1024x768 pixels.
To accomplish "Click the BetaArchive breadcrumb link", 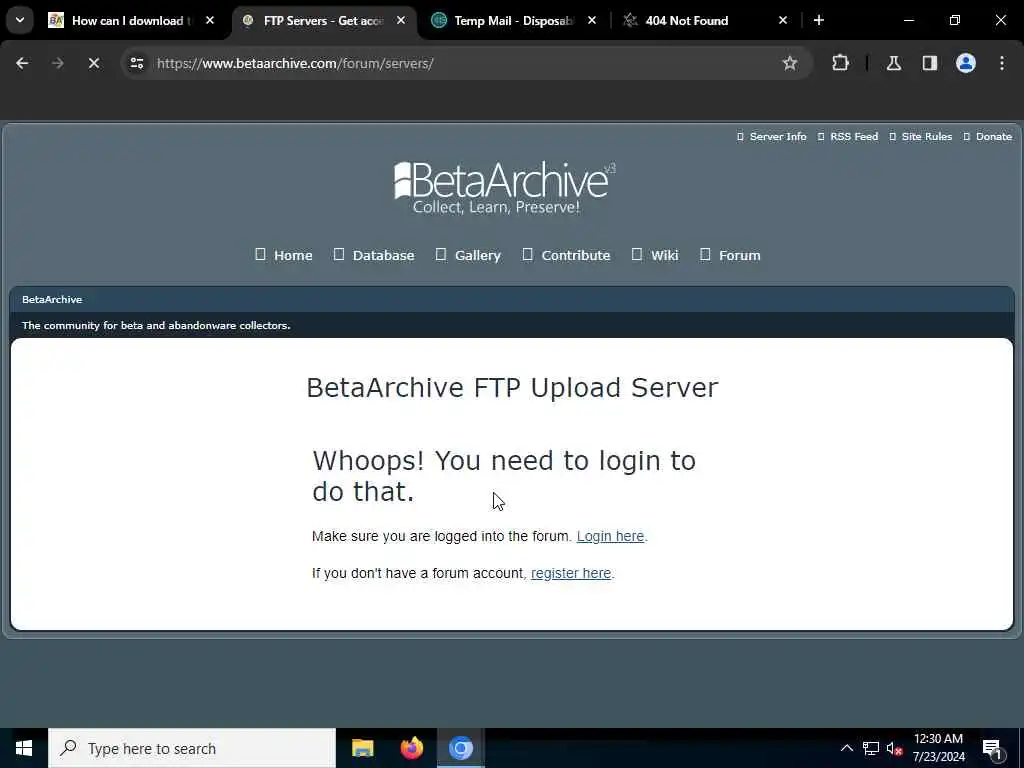I will click(52, 299).
